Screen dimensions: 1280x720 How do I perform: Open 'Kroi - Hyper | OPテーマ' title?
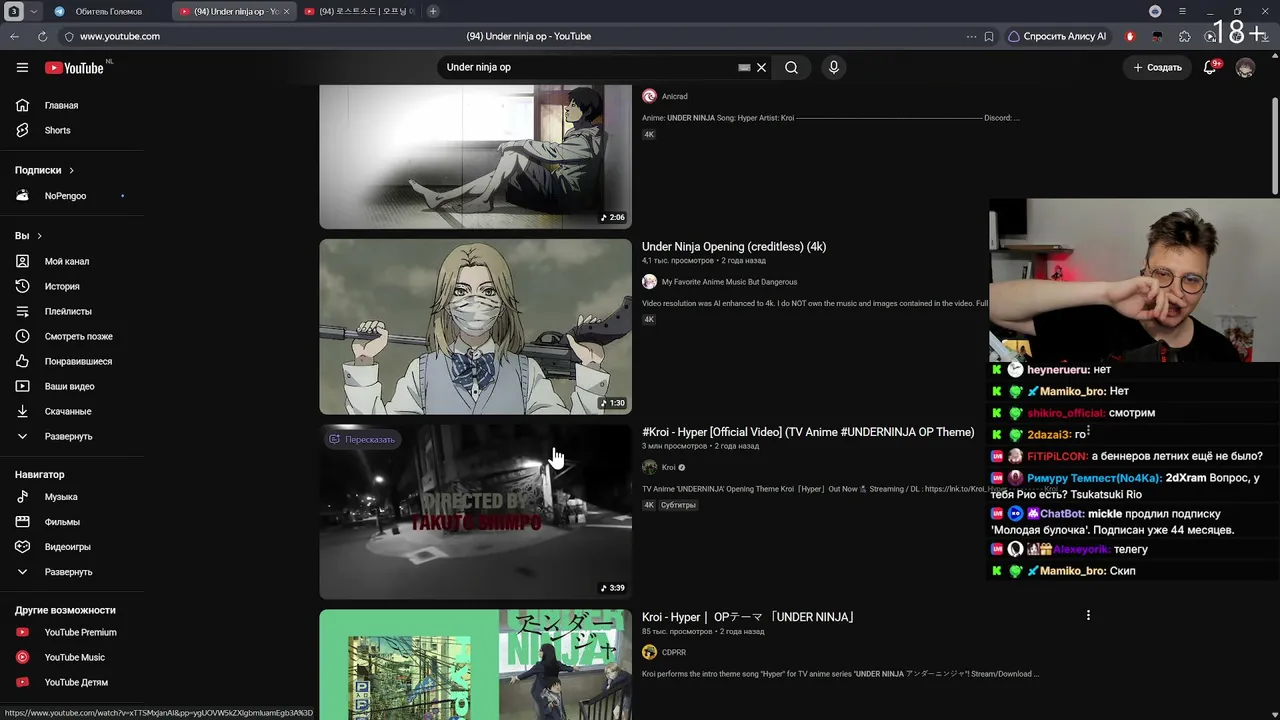click(748, 617)
